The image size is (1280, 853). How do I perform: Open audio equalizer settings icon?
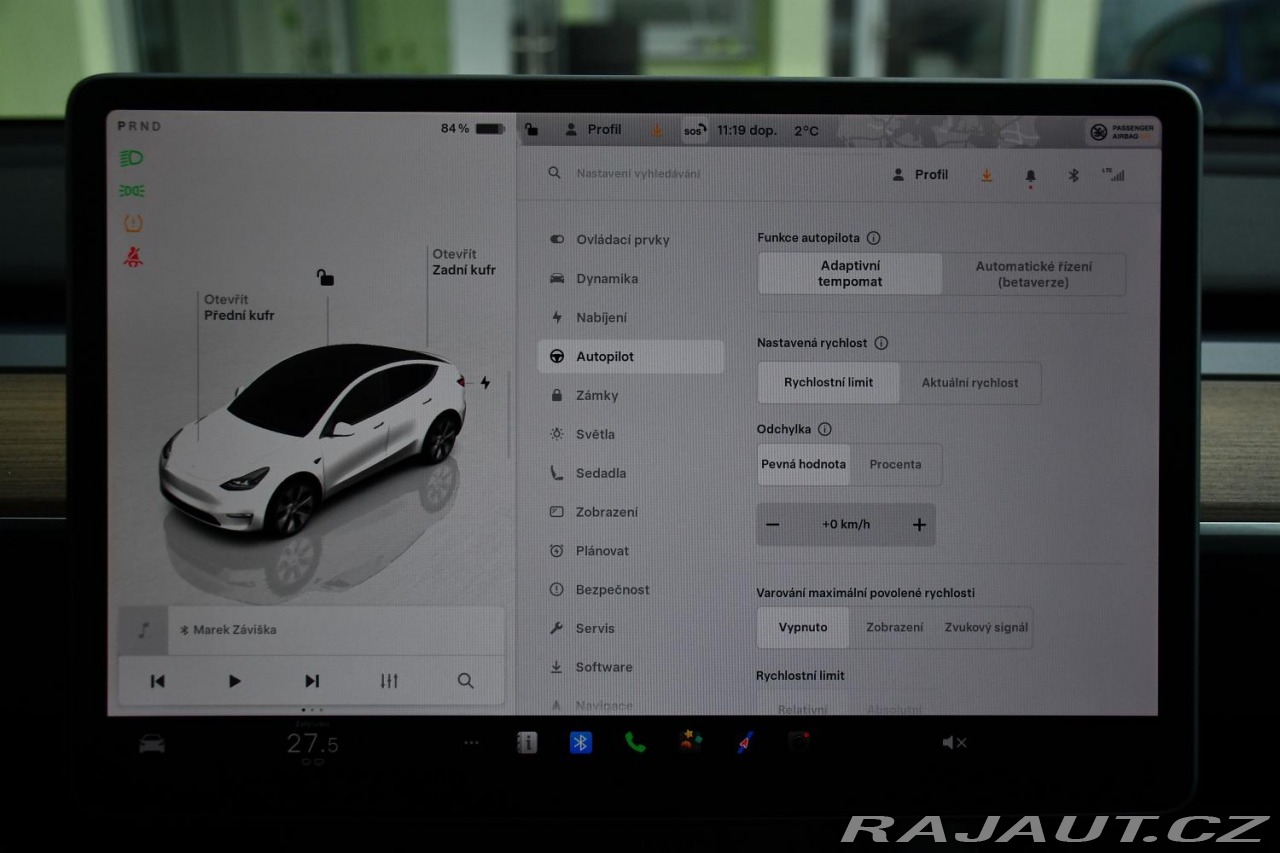[x=389, y=681]
